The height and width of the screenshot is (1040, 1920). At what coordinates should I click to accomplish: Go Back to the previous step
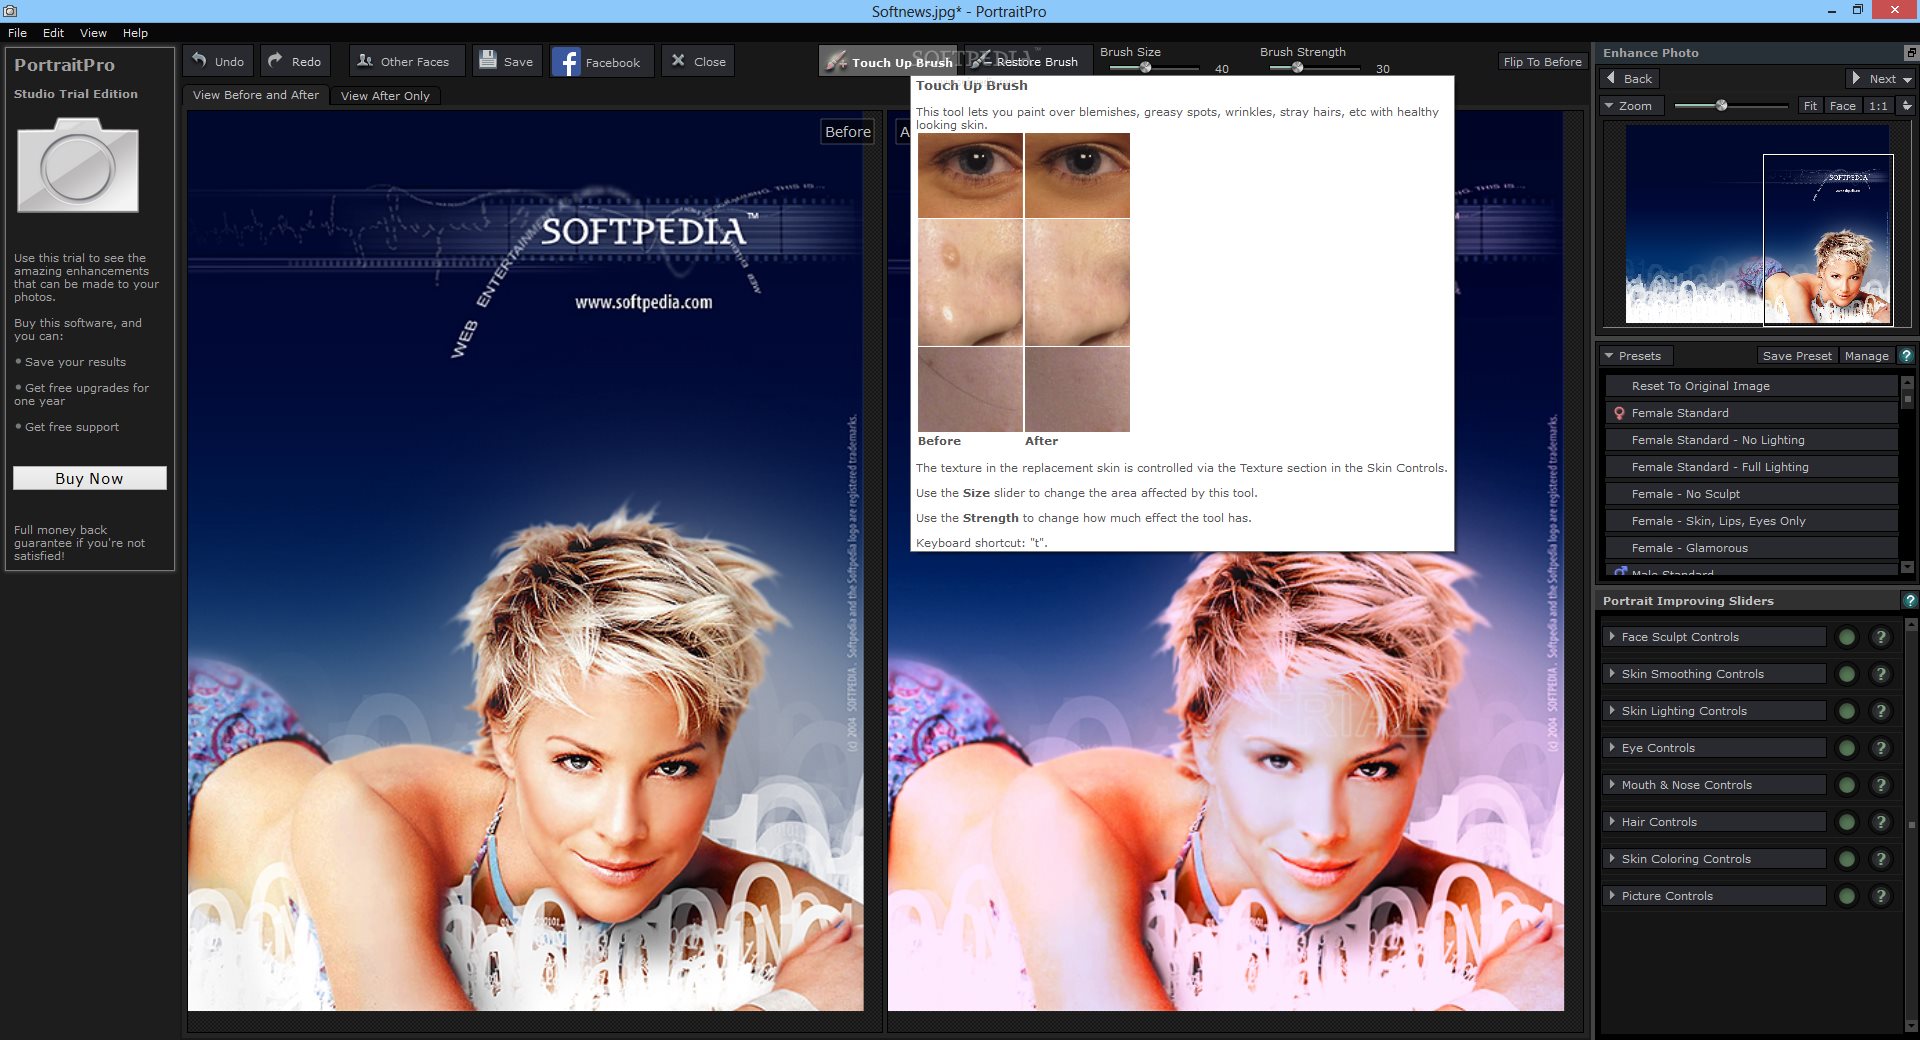click(x=1630, y=78)
